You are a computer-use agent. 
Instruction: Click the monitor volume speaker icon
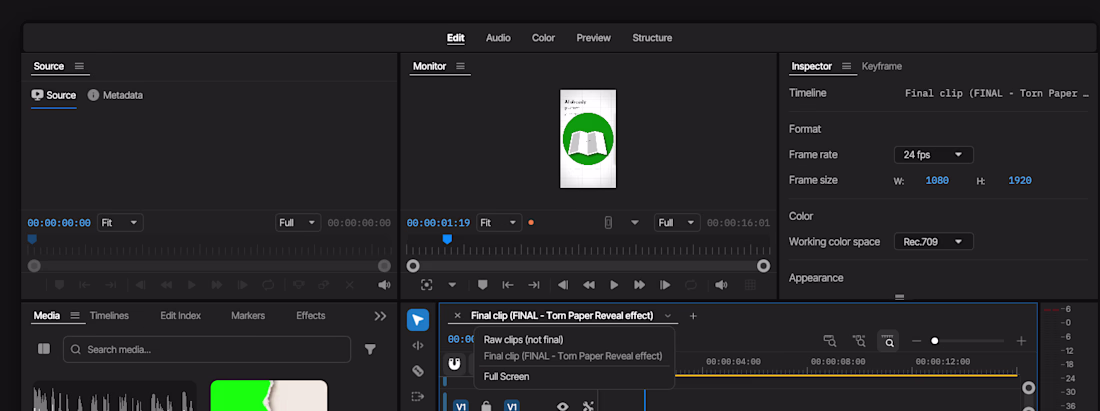coord(721,285)
